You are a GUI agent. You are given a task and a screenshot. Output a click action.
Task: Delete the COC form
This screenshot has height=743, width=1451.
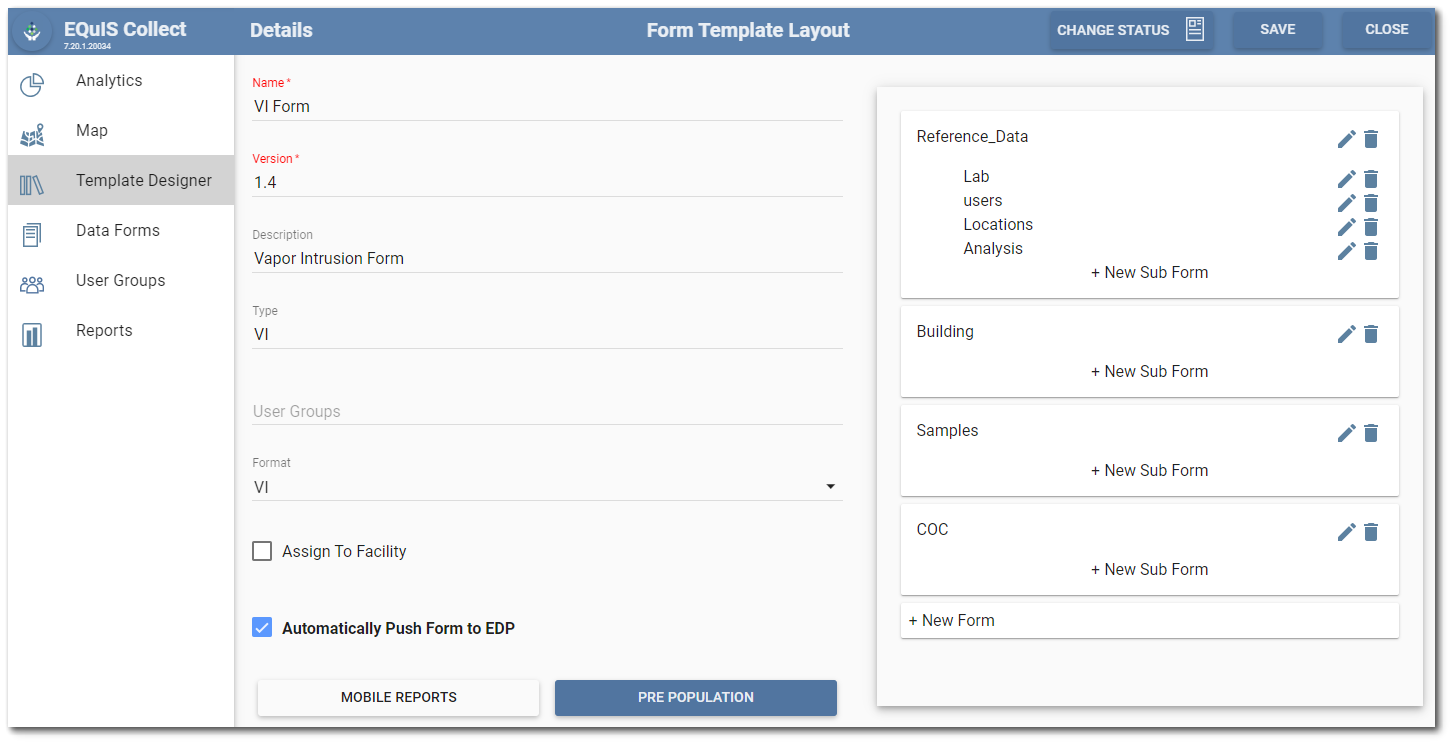point(1371,532)
